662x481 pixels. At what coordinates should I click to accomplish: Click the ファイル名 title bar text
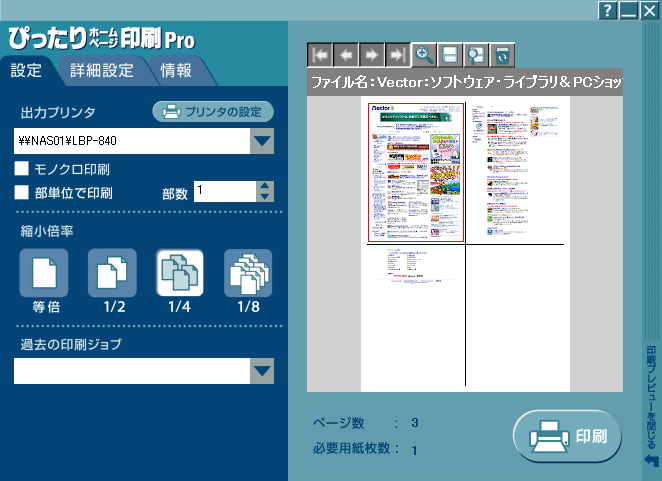click(x=465, y=82)
